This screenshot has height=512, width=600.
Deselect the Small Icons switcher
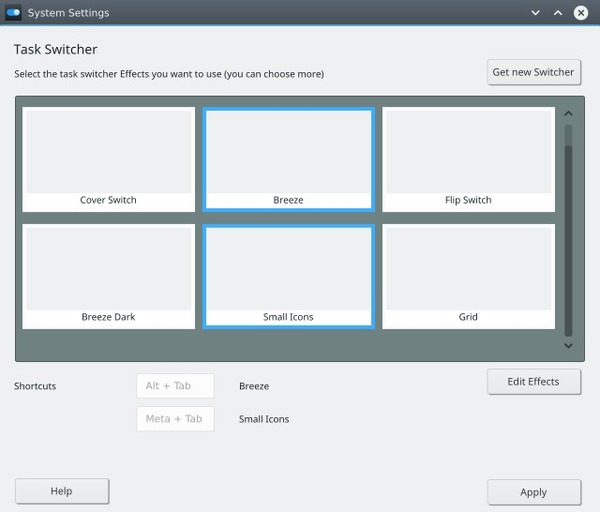pos(288,276)
